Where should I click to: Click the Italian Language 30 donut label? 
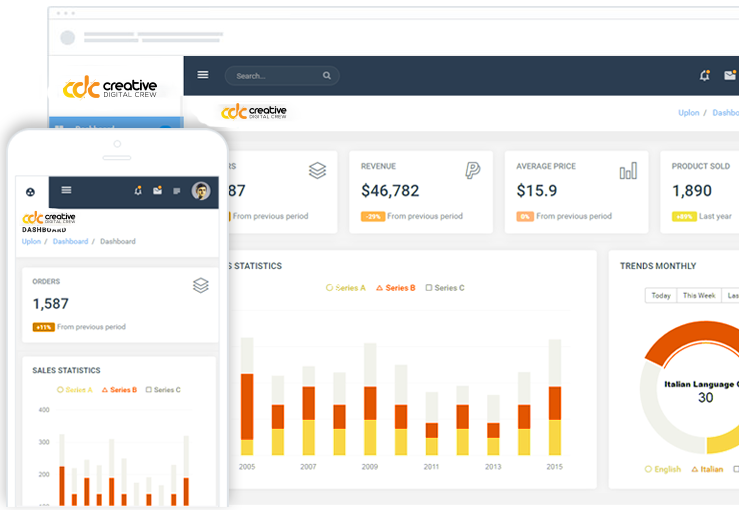[702, 391]
